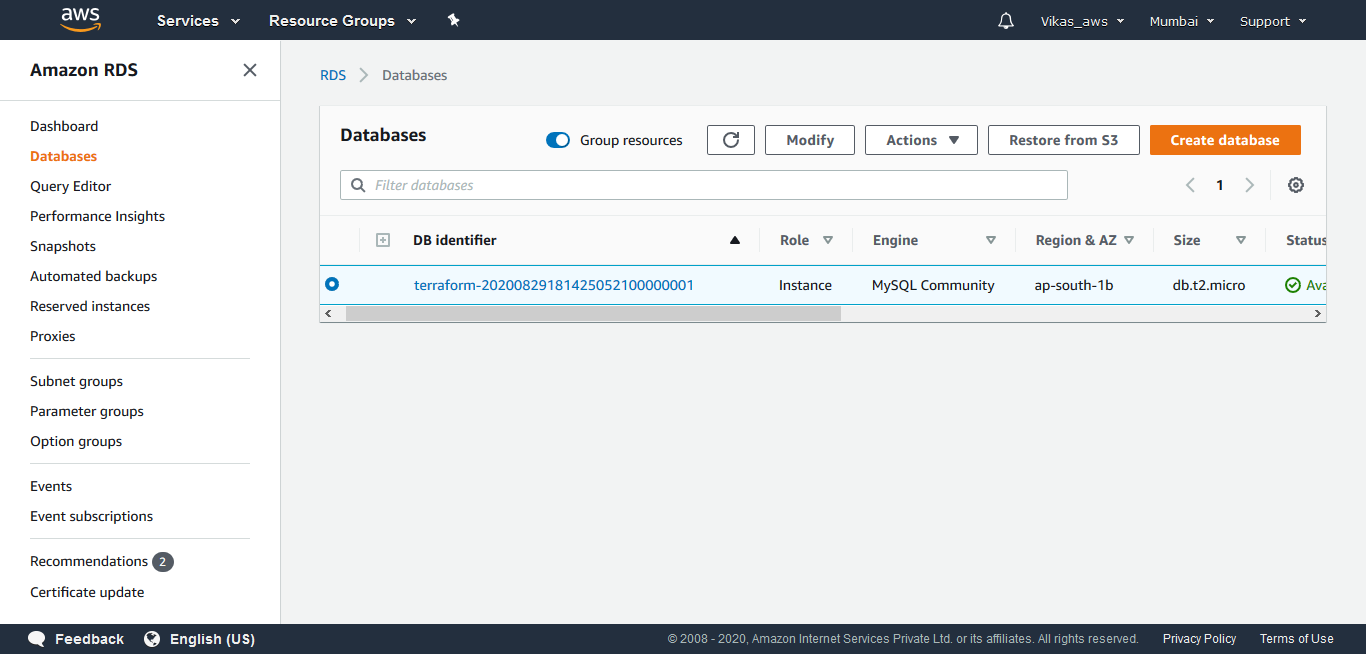Open Subnet groups
This screenshot has width=1366, height=654.
click(76, 381)
